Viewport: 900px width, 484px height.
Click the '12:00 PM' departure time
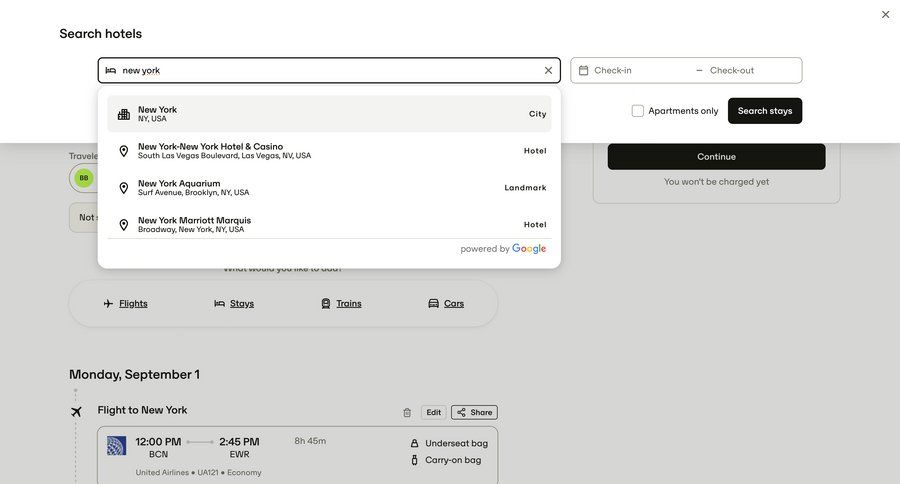(158, 442)
